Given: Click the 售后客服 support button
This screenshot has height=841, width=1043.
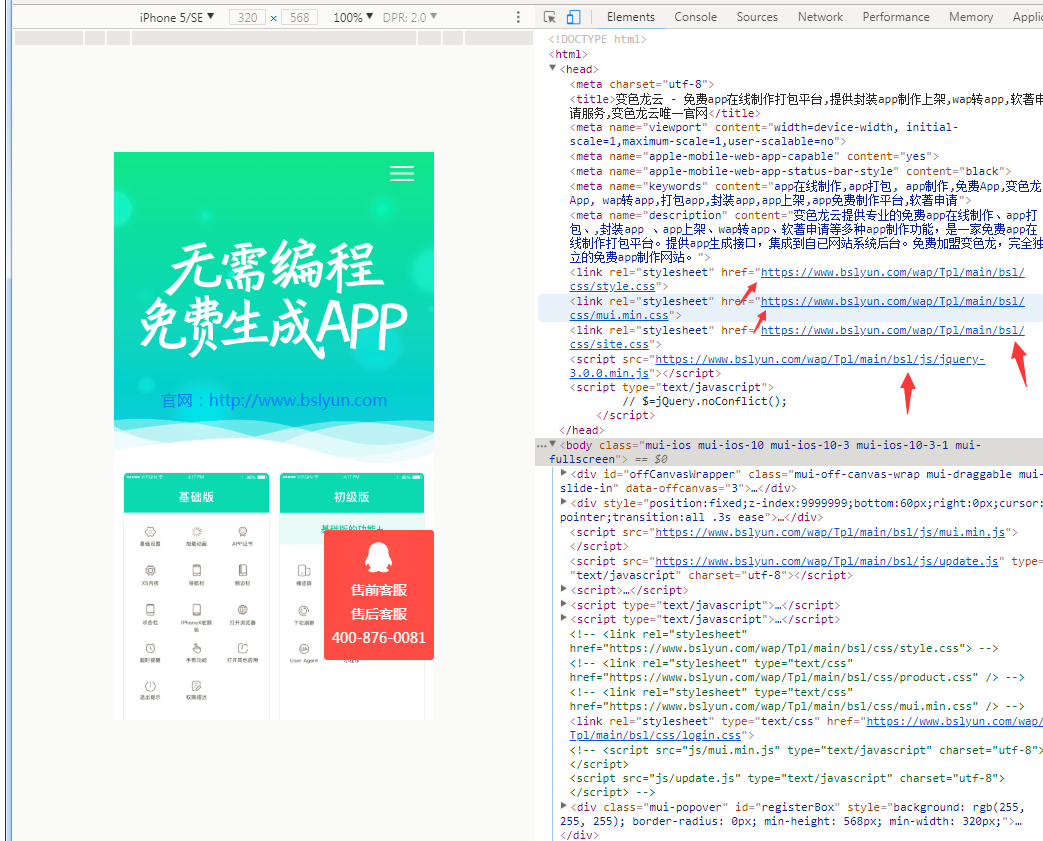Looking at the screenshot, I should click(x=378, y=614).
